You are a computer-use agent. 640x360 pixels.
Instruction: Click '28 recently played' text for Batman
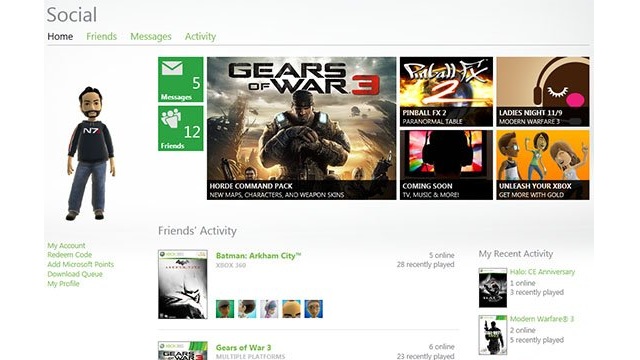(425, 264)
